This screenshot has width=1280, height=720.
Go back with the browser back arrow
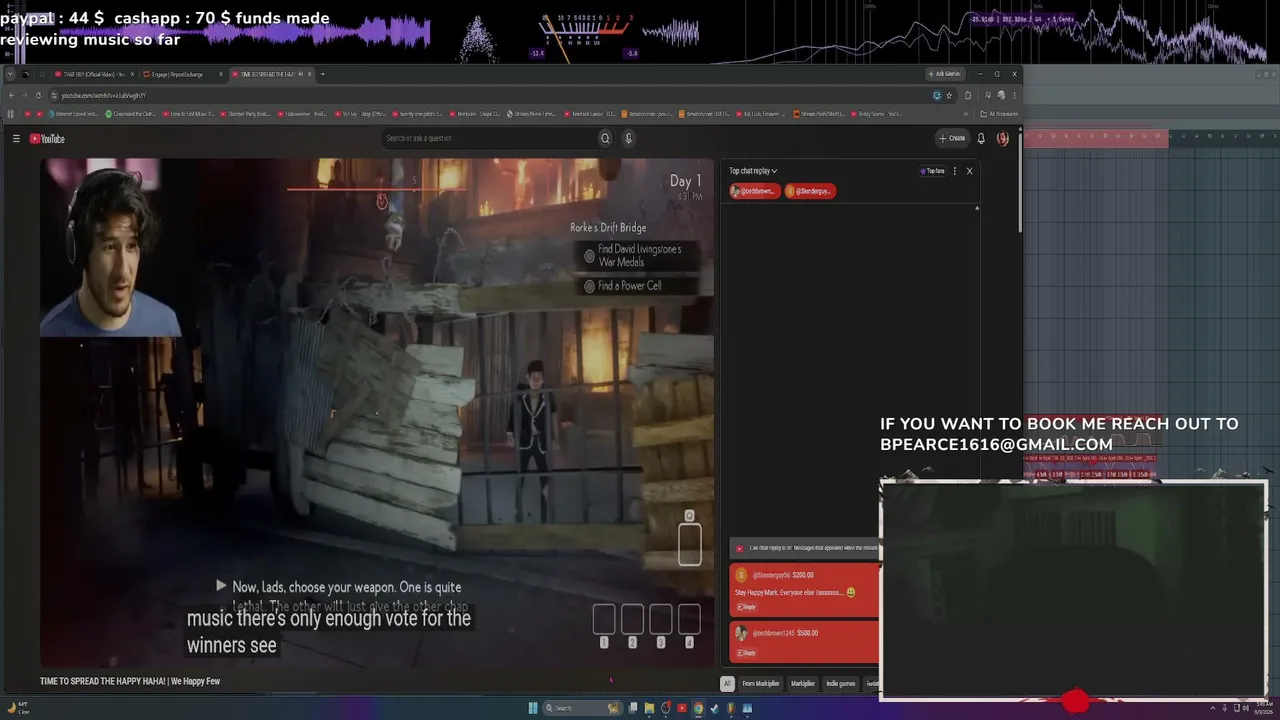click(11, 95)
